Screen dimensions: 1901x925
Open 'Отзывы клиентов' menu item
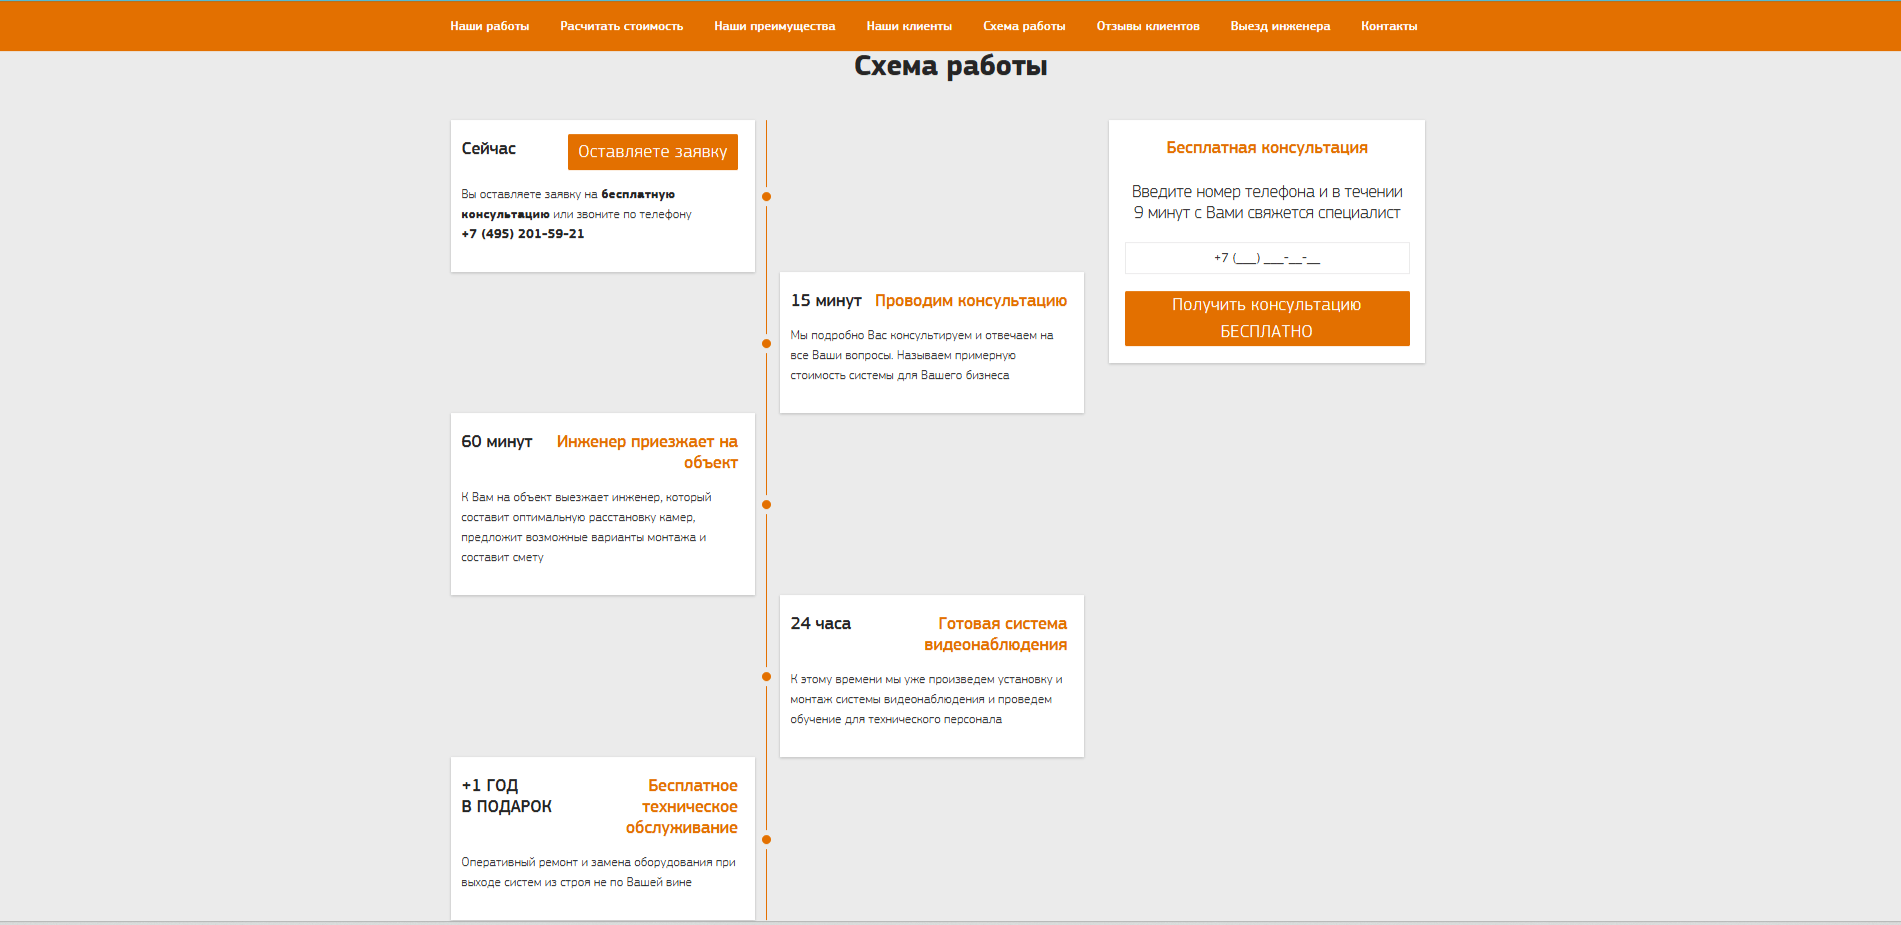pyautogui.click(x=1148, y=26)
